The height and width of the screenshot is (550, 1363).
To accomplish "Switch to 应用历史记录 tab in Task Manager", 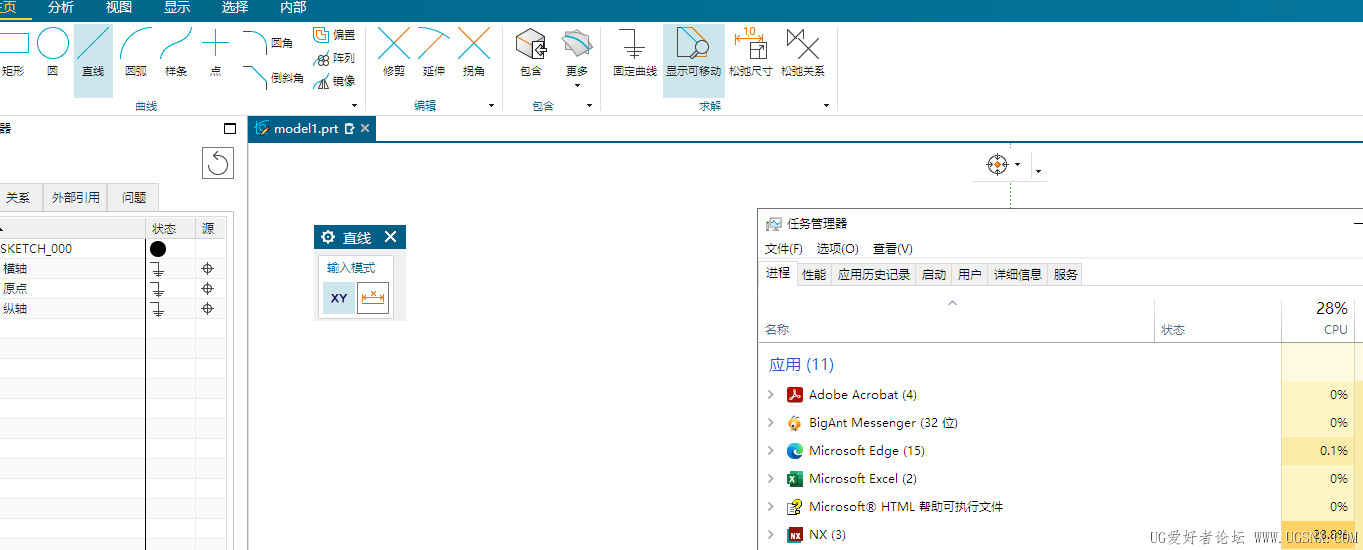I will pyautogui.click(x=874, y=274).
